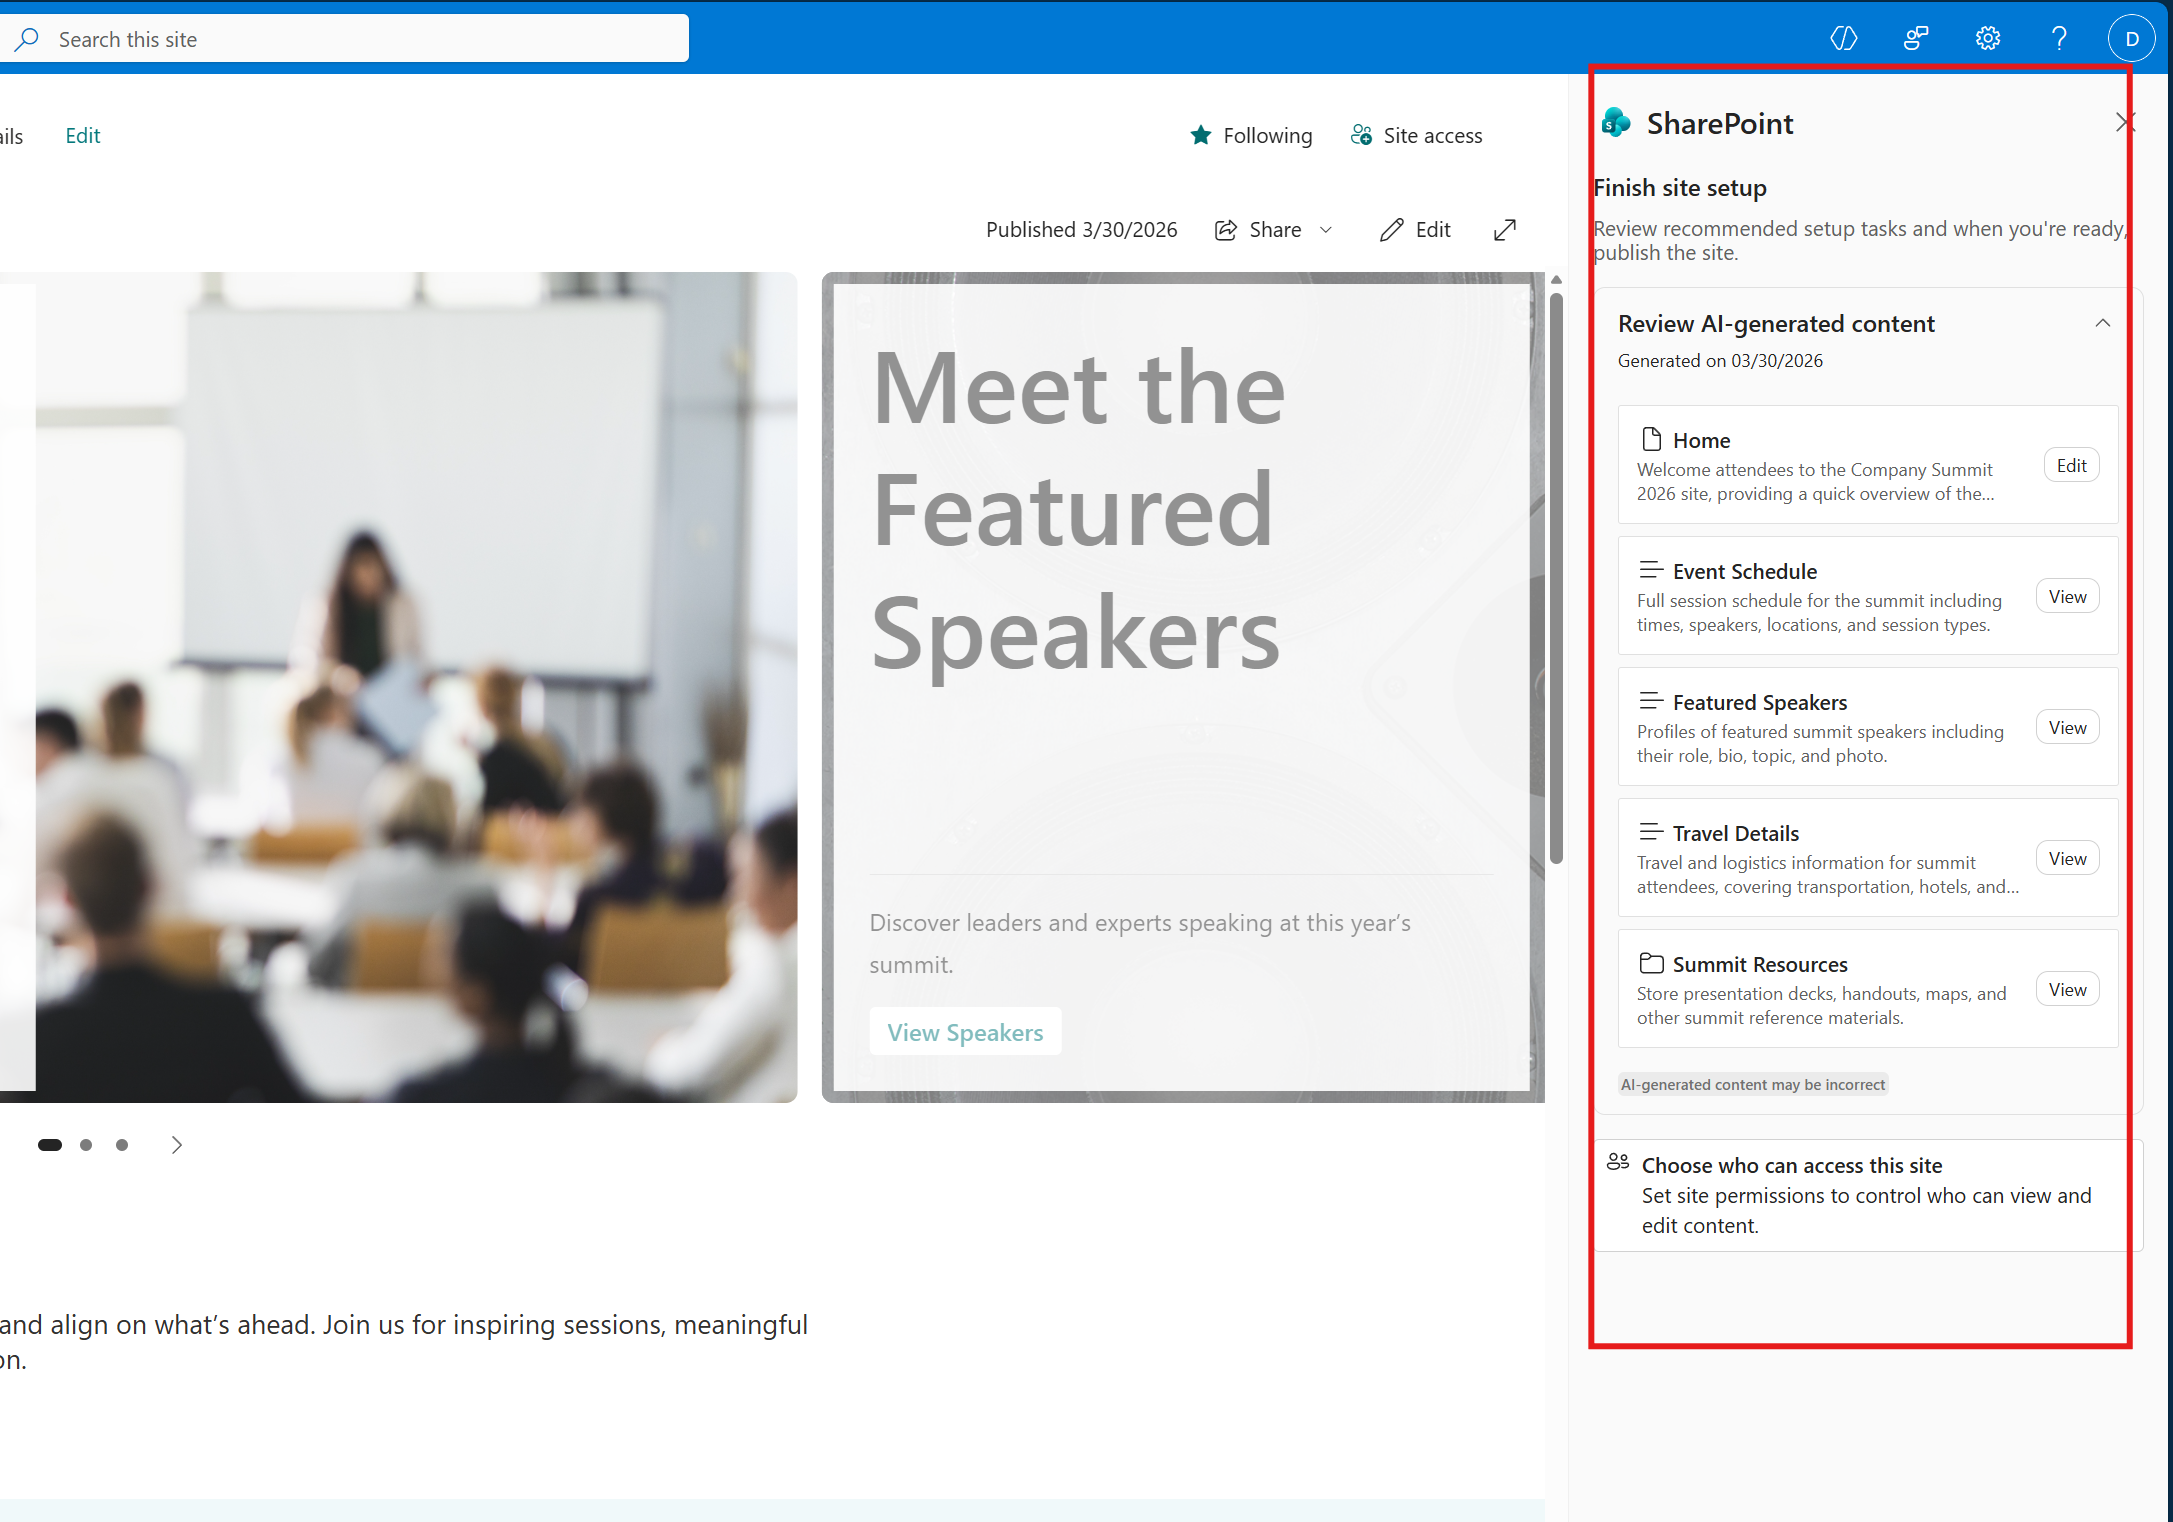The height and width of the screenshot is (1522, 2173).
Task: Edit the Home AI-generated content
Action: click(x=2071, y=464)
